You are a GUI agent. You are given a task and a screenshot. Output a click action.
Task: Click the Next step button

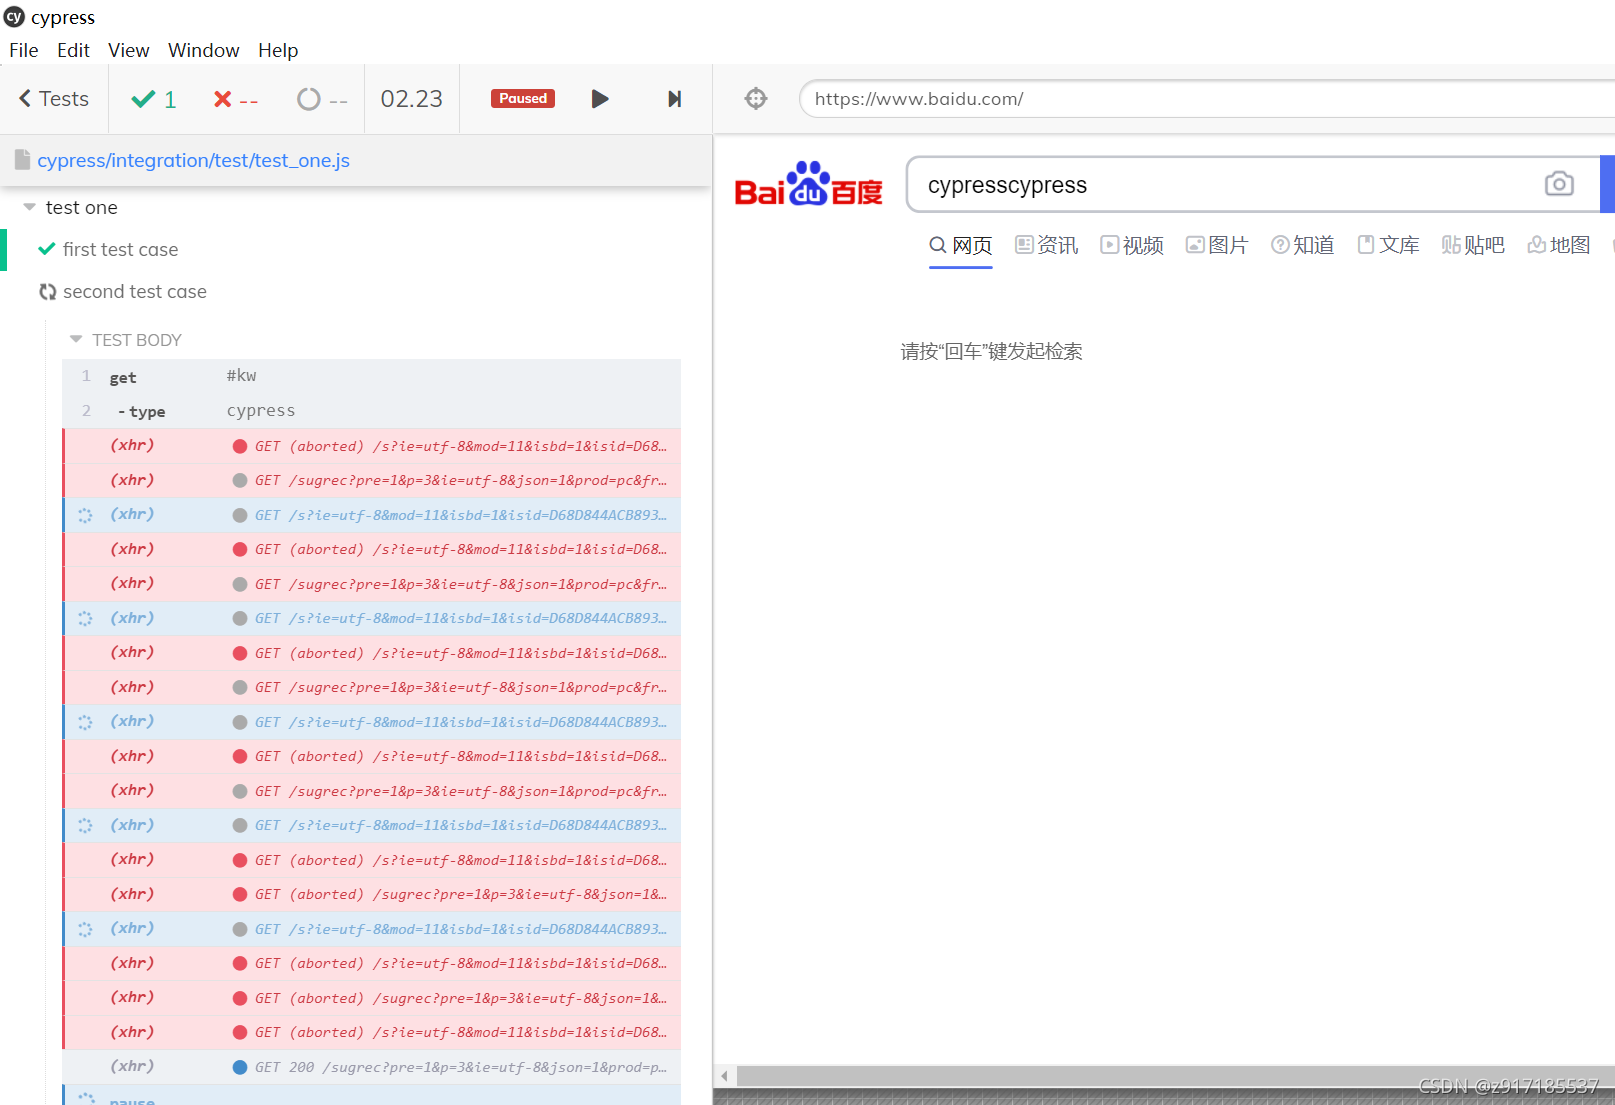click(x=675, y=99)
